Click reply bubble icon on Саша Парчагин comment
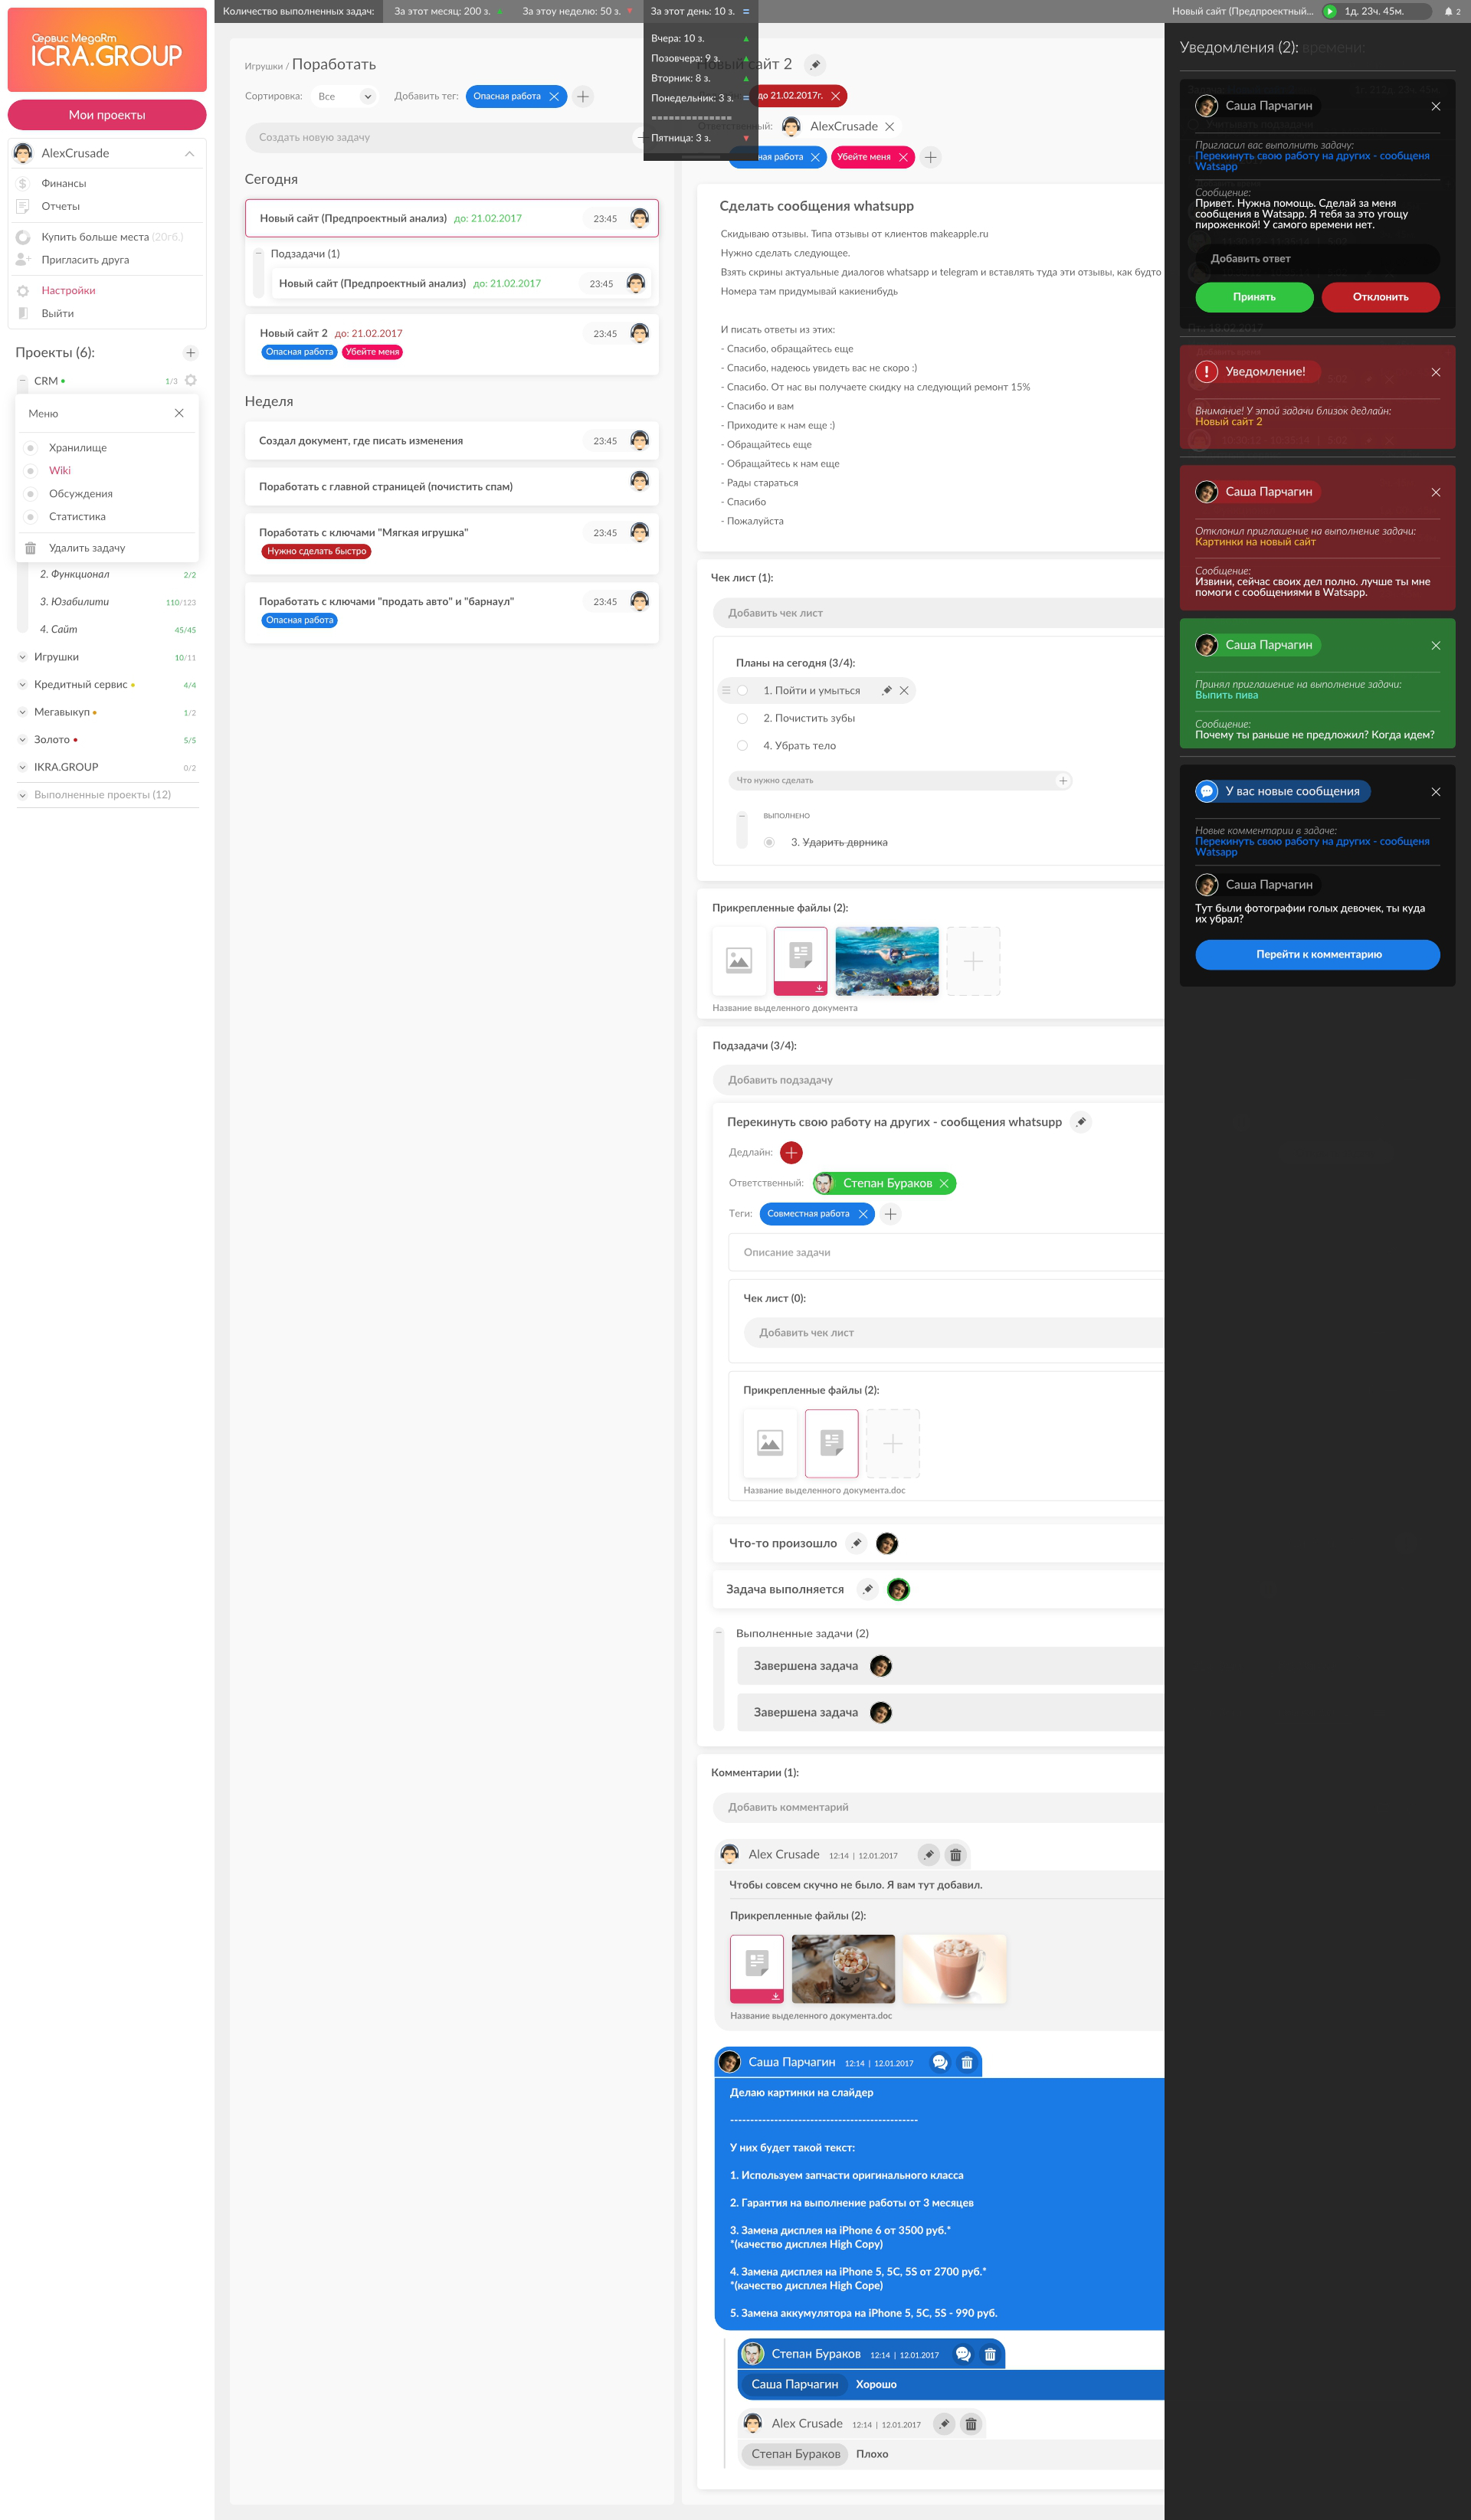Viewport: 1471px width, 2520px height. (940, 2062)
